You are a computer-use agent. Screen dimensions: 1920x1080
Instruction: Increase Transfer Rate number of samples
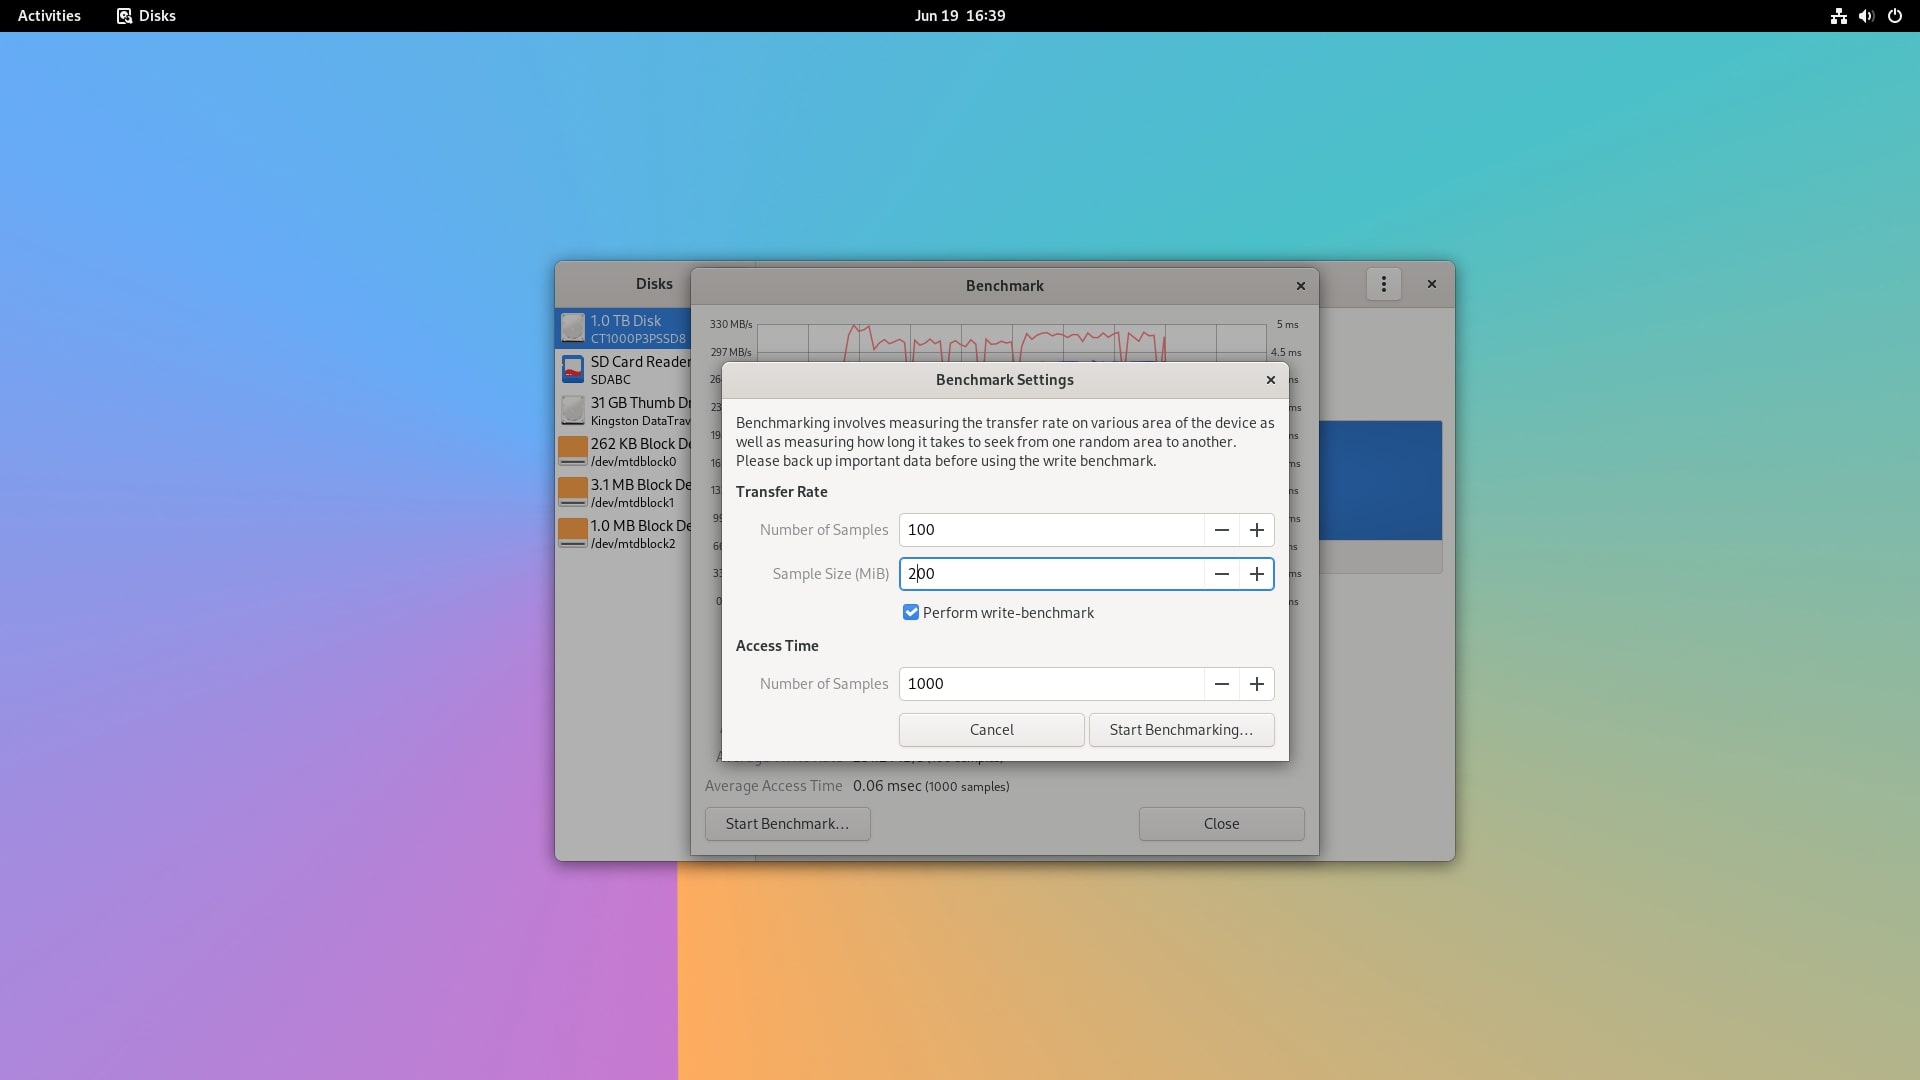(1256, 530)
